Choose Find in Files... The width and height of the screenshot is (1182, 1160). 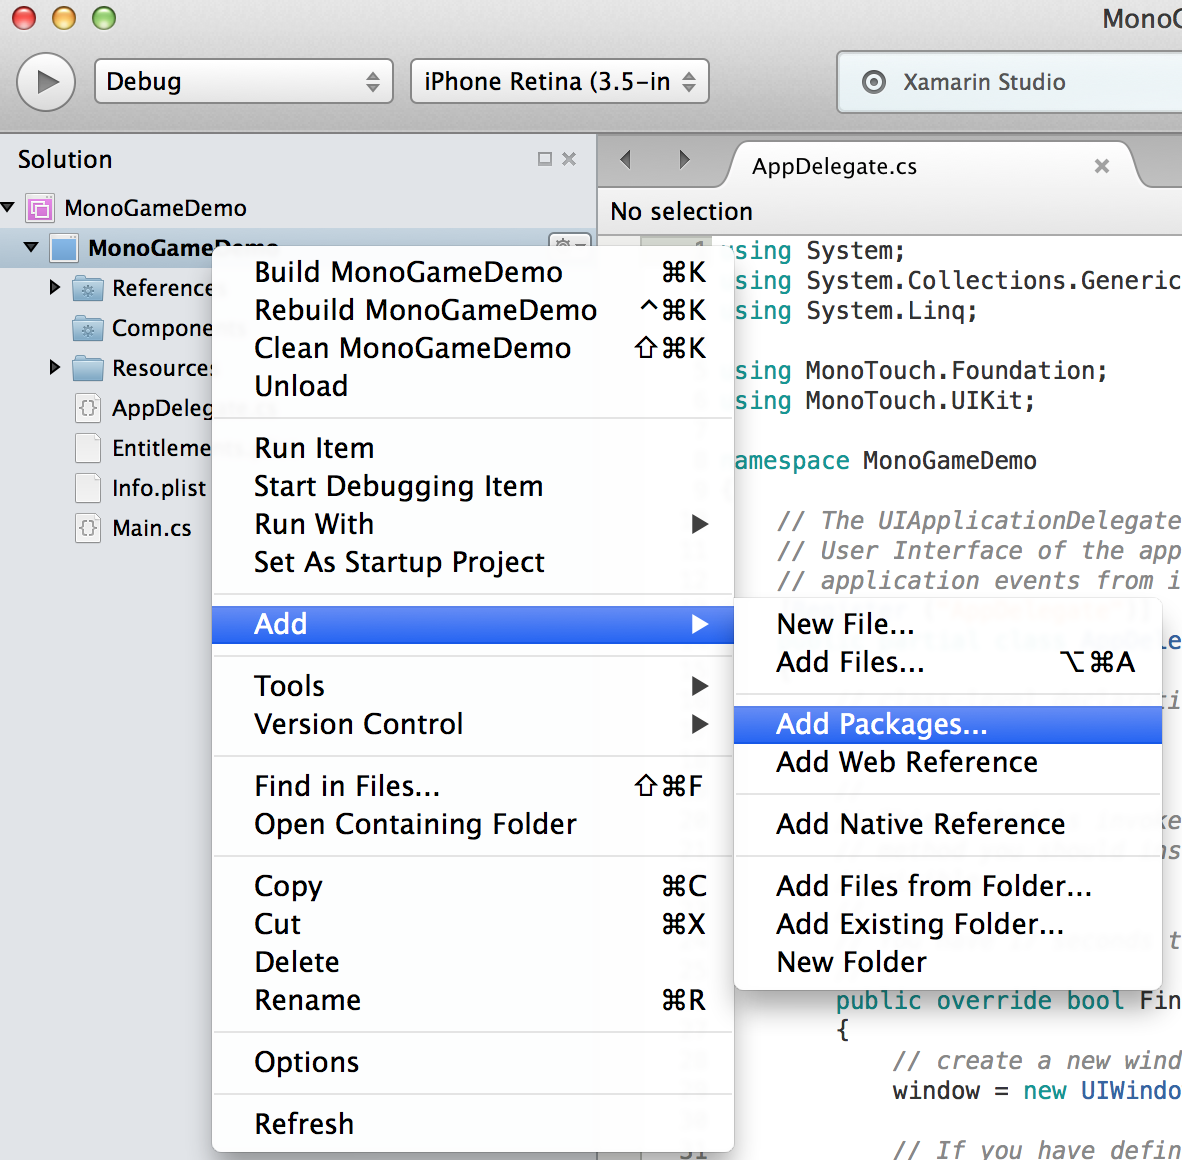473,786
